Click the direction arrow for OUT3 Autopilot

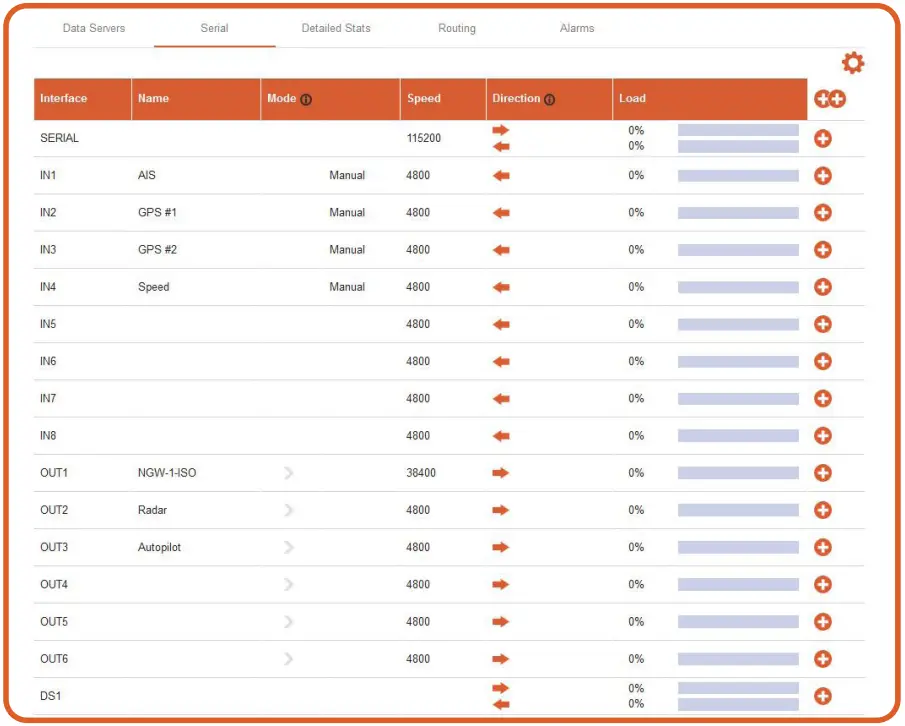click(501, 547)
